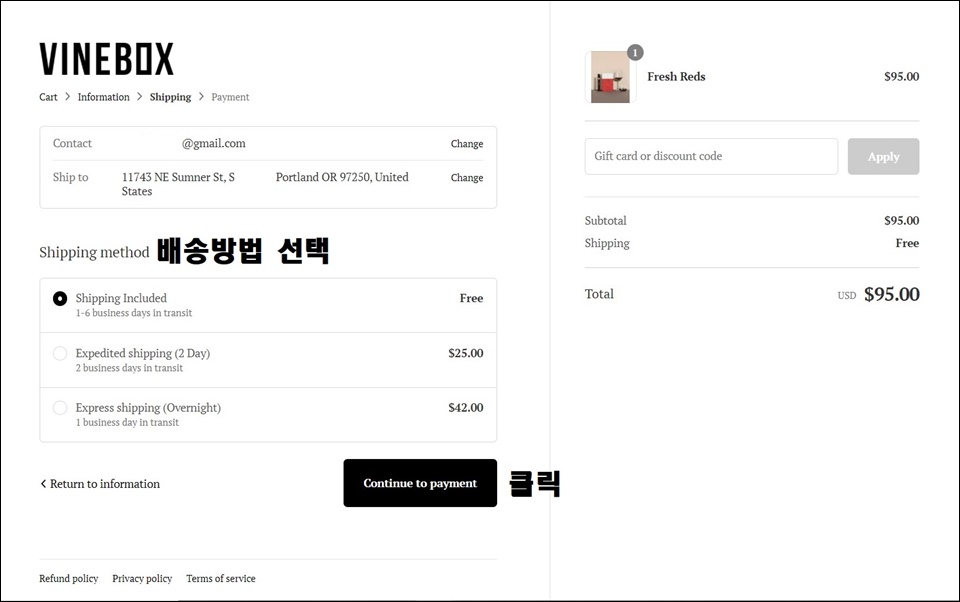960x602 pixels.
Task: Click the back chevron beside Return to information
Action: coord(43,484)
